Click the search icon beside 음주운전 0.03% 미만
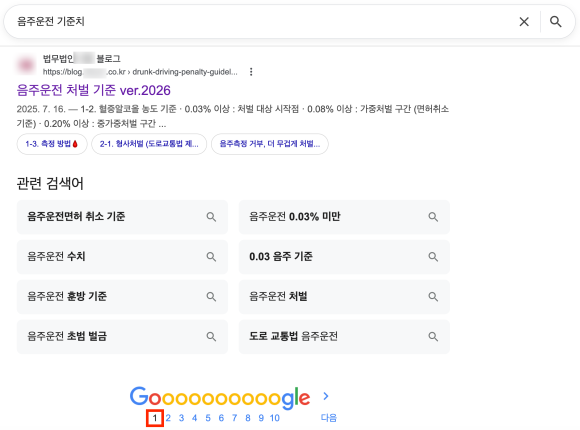Image resolution: width=580 pixels, height=430 pixels. coord(433,217)
